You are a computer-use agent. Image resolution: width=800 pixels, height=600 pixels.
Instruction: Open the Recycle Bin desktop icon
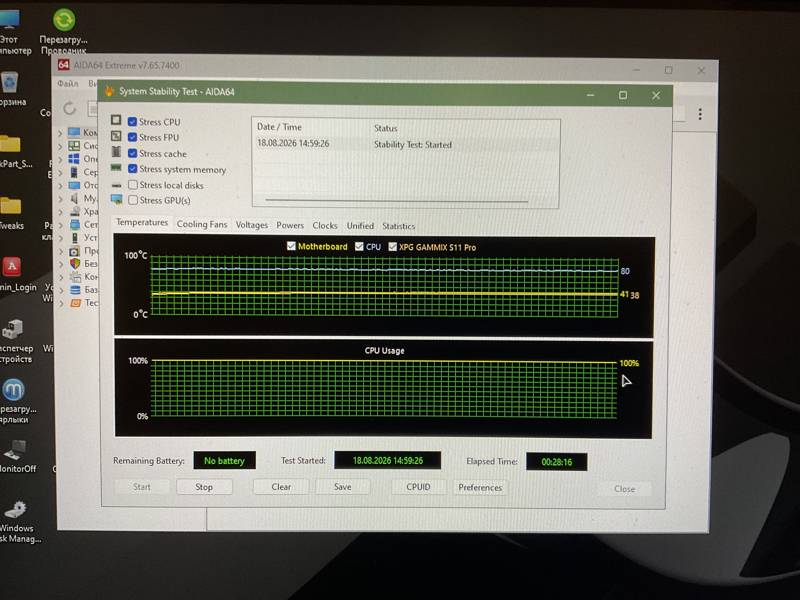click(x=10, y=82)
